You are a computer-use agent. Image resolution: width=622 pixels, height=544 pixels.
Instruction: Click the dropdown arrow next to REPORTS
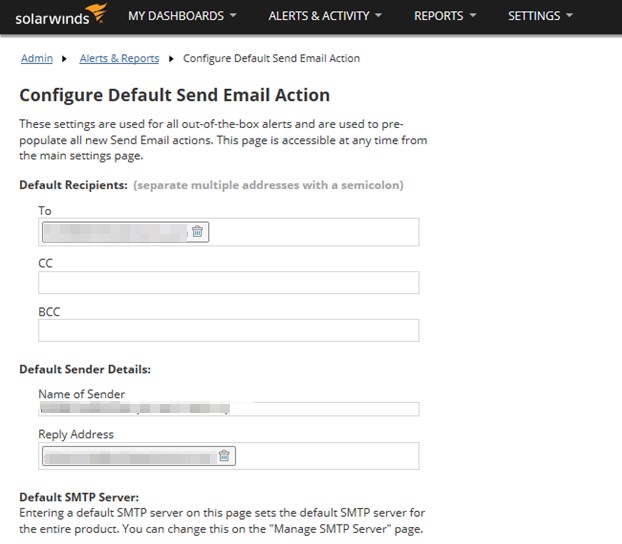pyautogui.click(x=472, y=16)
